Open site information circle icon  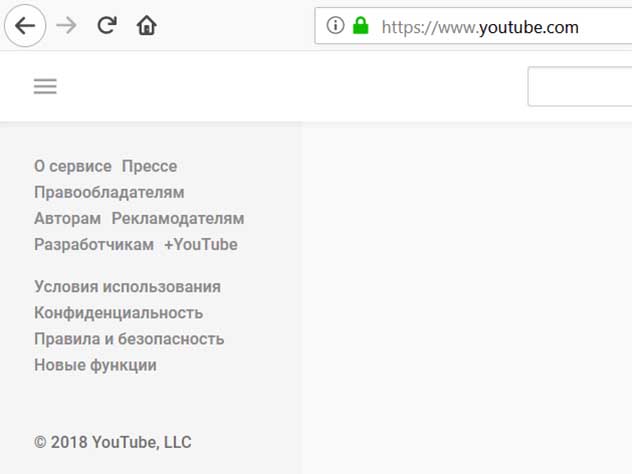click(x=336, y=27)
